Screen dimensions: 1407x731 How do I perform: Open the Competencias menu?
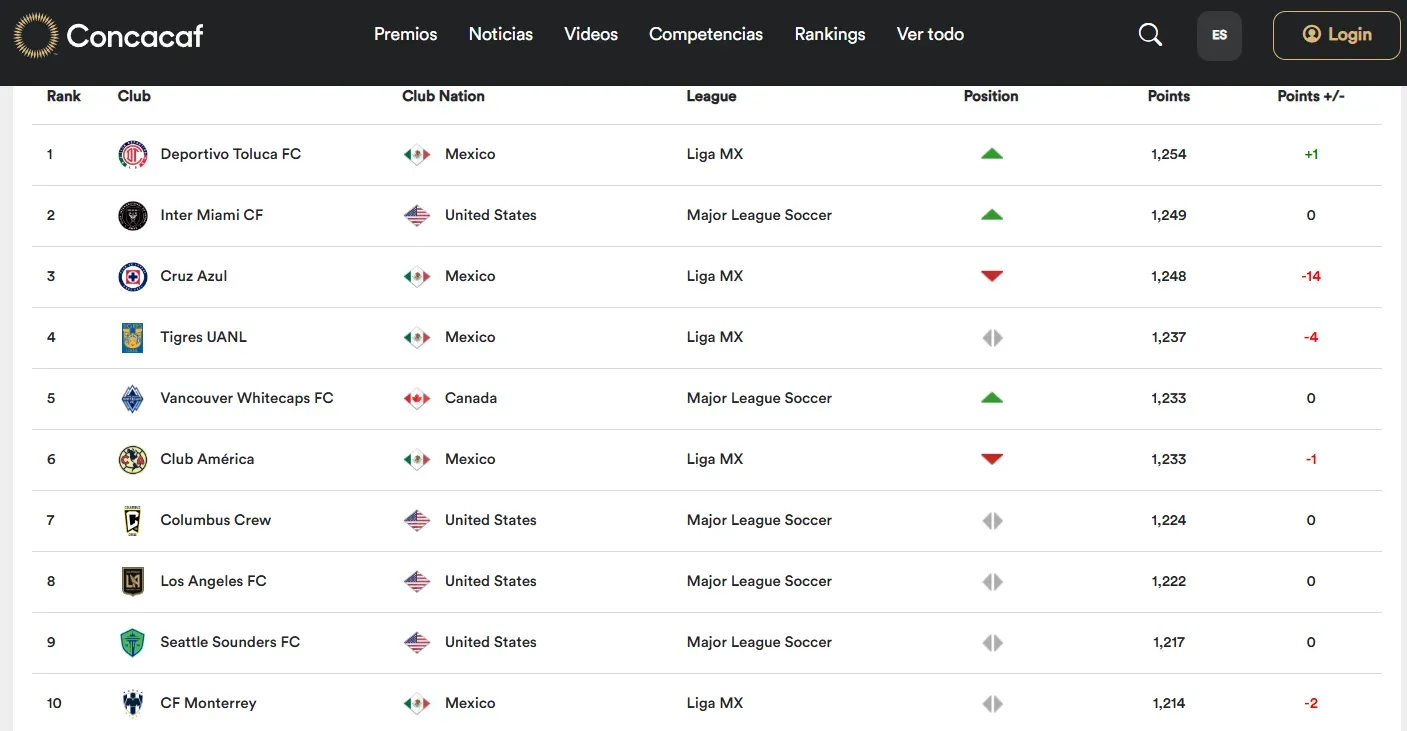coord(706,34)
